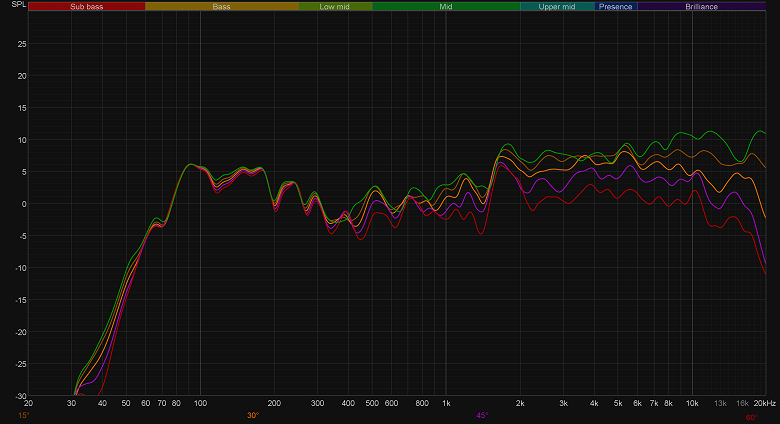Select the 15° legend label
This screenshot has height=424, width=780.
point(24,416)
